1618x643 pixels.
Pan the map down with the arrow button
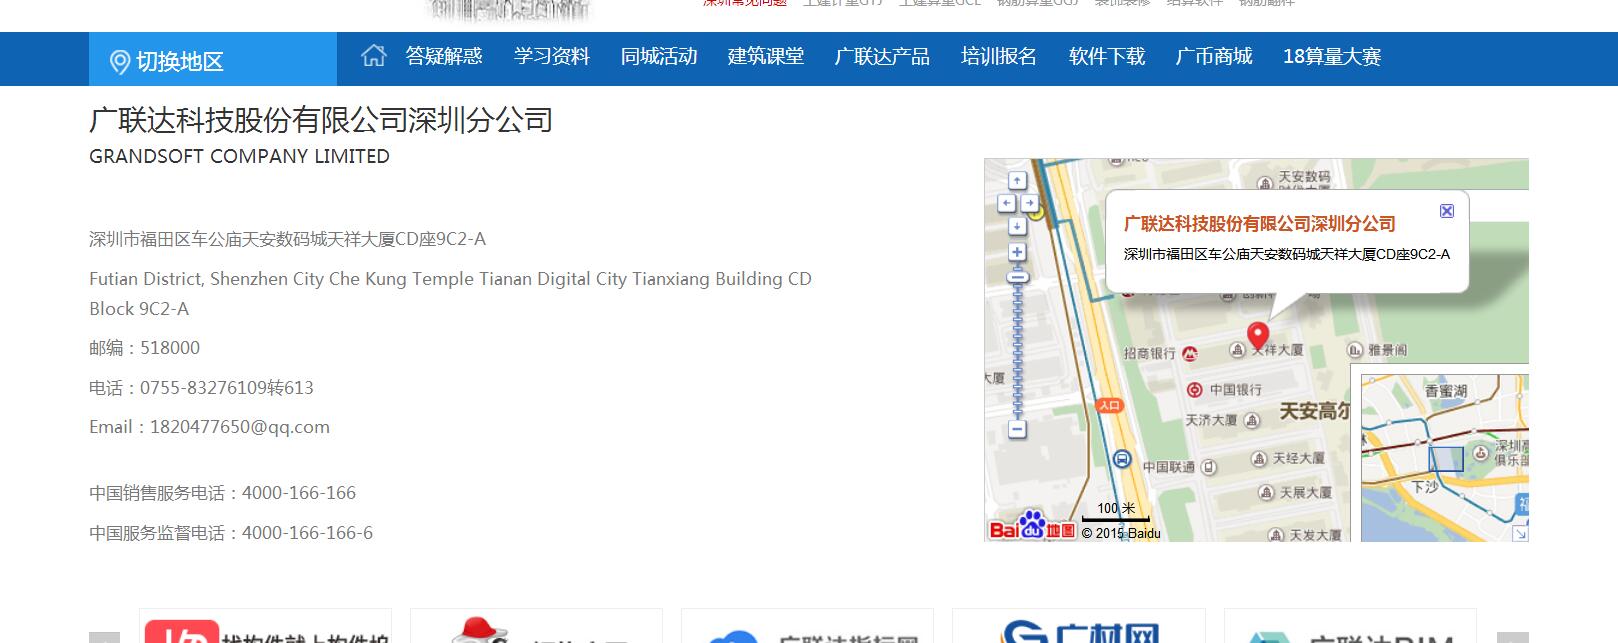coord(1017,225)
